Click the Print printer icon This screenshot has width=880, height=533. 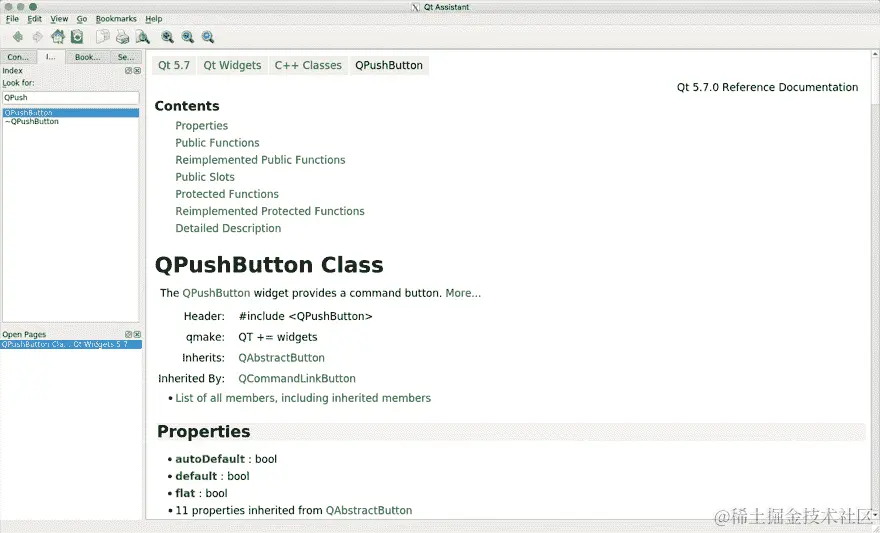[x=122, y=37]
